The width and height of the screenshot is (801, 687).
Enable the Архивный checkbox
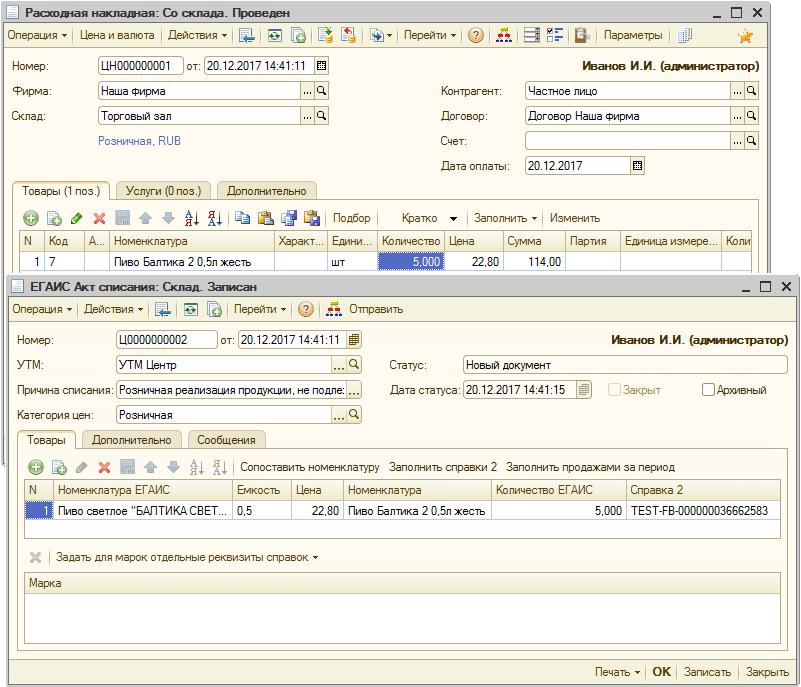709,390
